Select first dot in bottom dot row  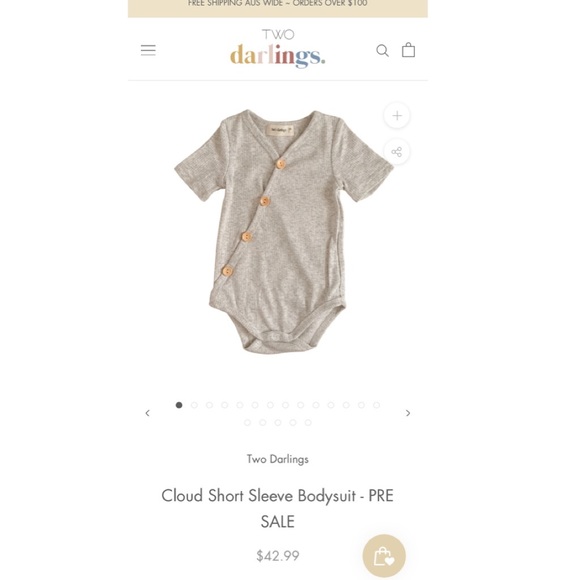[x=247, y=422]
